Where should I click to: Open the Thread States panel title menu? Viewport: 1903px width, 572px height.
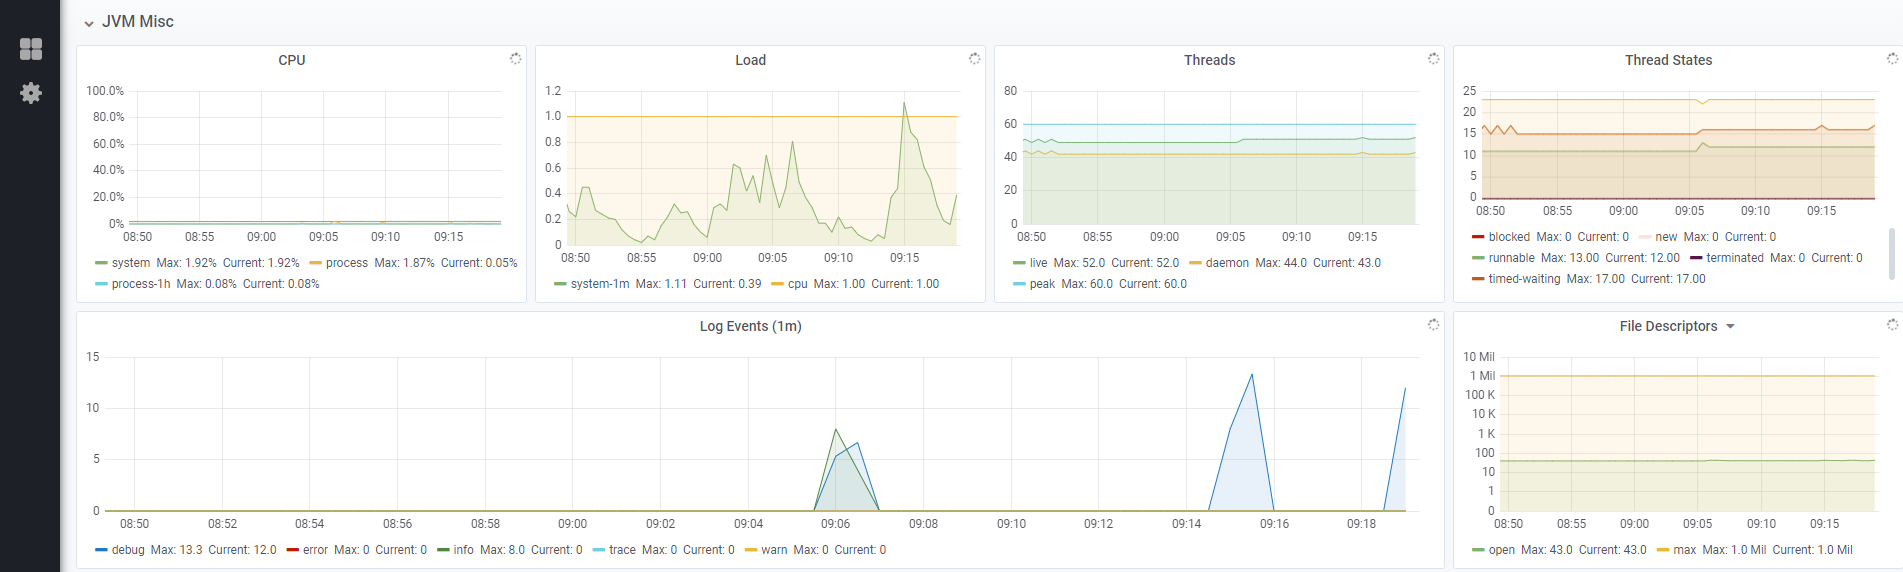tap(1668, 60)
